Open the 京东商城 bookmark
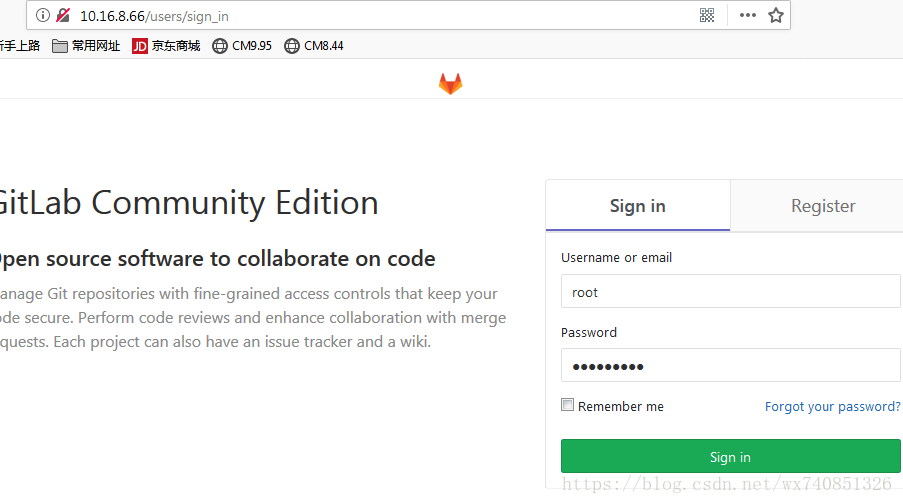The width and height of the screenshot is (903, 504). point(166,46)
